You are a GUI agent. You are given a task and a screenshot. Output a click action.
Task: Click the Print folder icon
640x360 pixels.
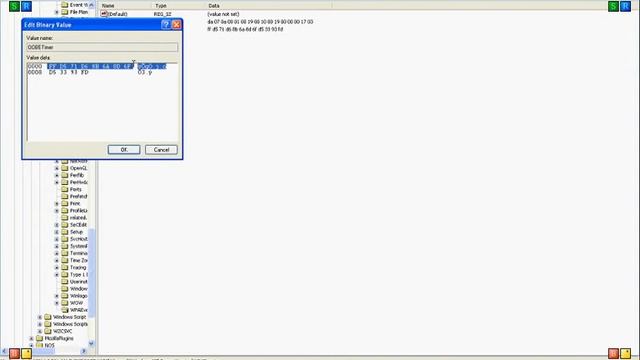64,204
